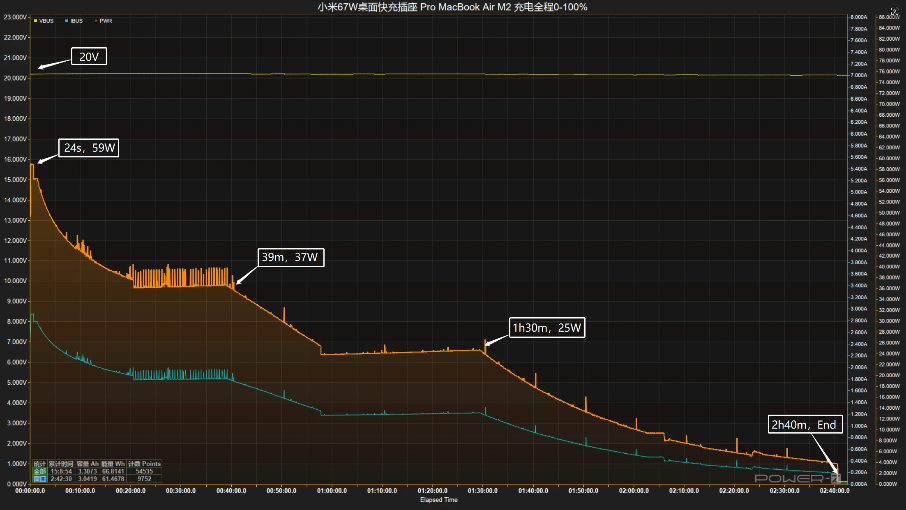Viewport: 906px width, 510px height.
Task: Click the 9752 points value
Action: tap(144, 479)
